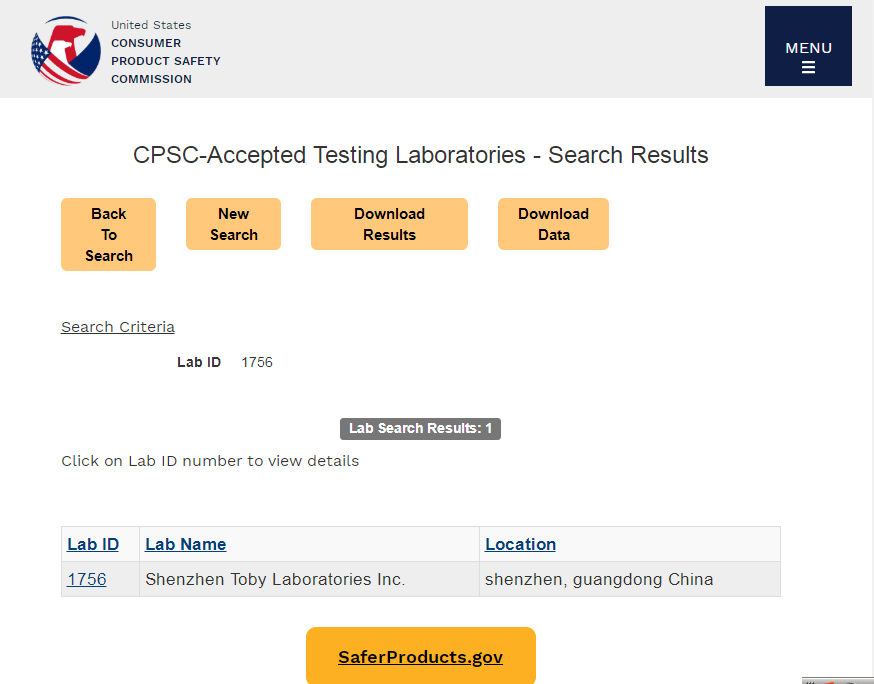The width and height of the screenshot is (874, 684).
Task: Sort table by Lab Name column header
Action: click(186, 544)
